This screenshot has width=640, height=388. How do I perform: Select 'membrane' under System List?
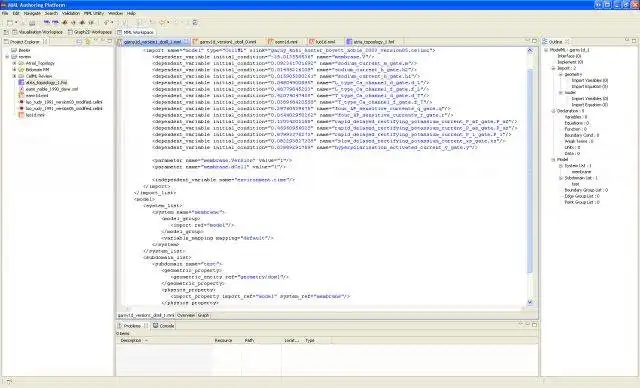click(581, 172)
